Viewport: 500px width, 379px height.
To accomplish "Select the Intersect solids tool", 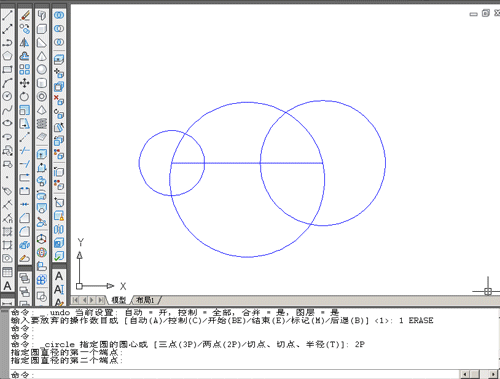I will click(59, 42).
